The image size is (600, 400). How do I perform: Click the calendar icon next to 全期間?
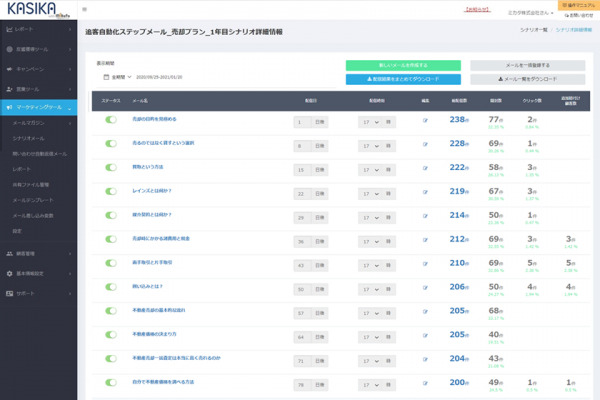pyautogui.click(x=105, y=76)
